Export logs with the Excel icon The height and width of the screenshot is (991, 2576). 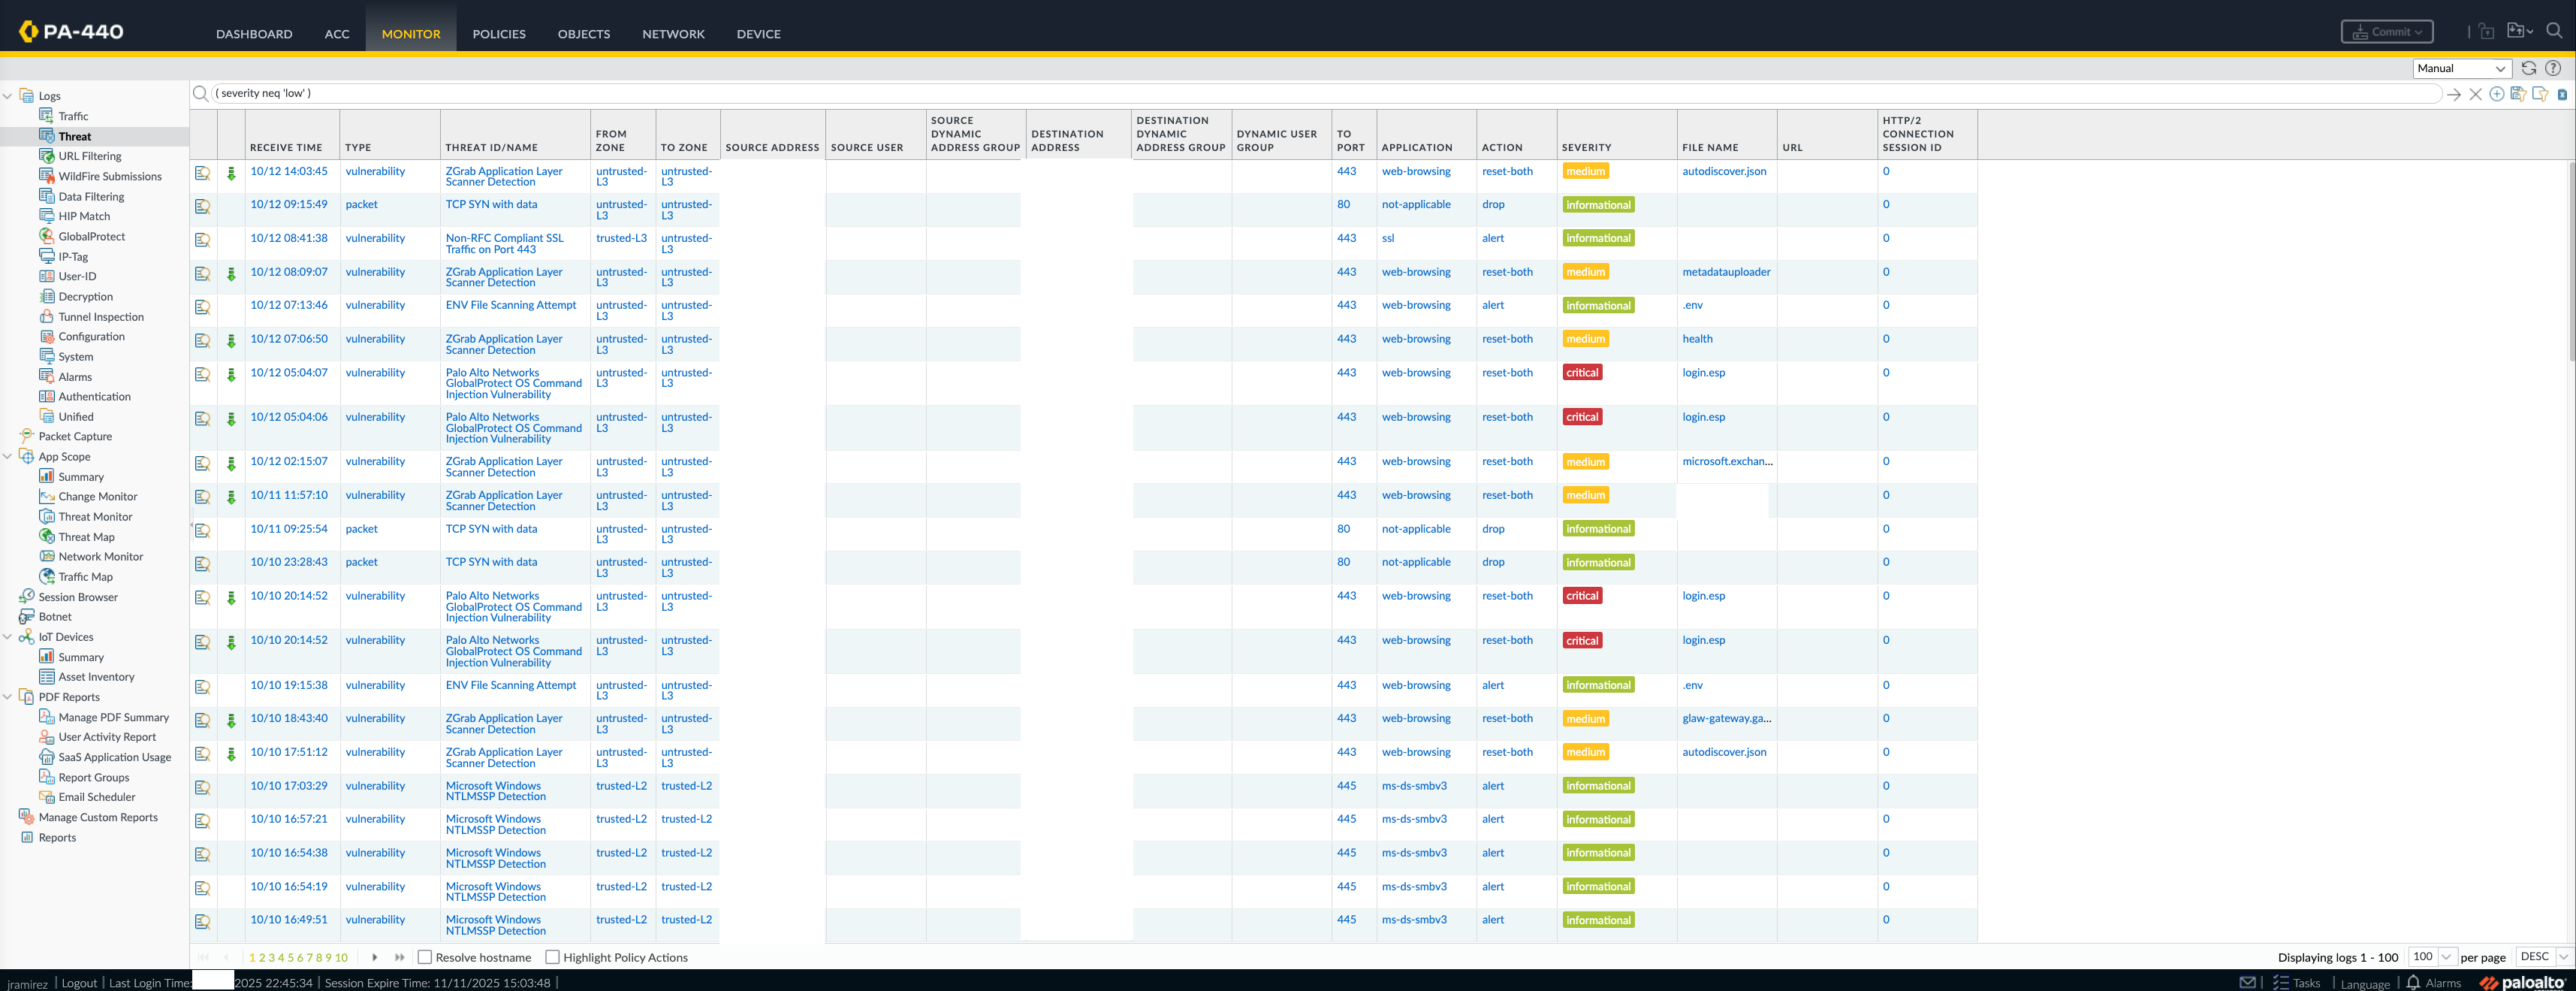point(2562,94)
